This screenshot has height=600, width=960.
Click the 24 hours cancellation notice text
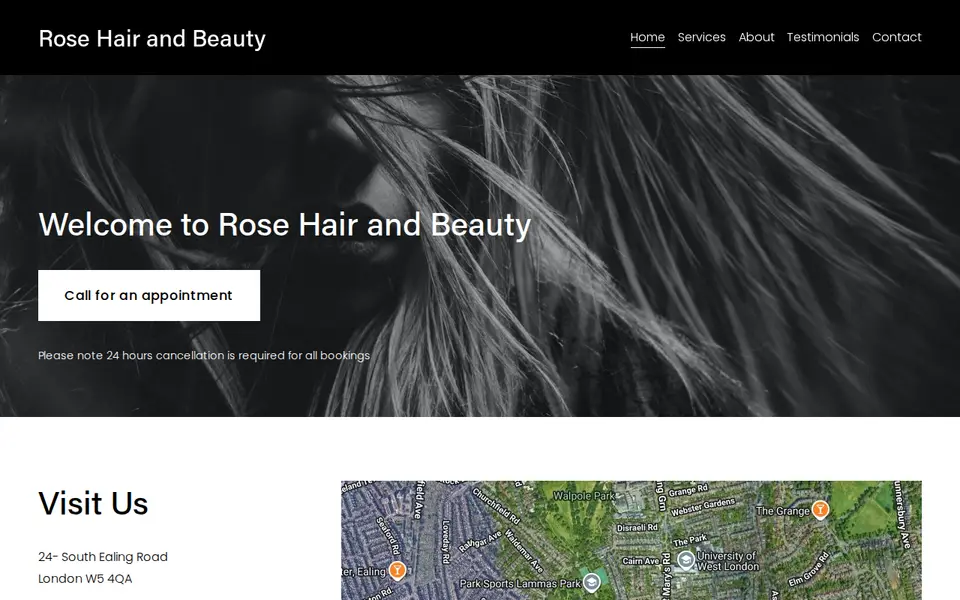click(204, 355)
